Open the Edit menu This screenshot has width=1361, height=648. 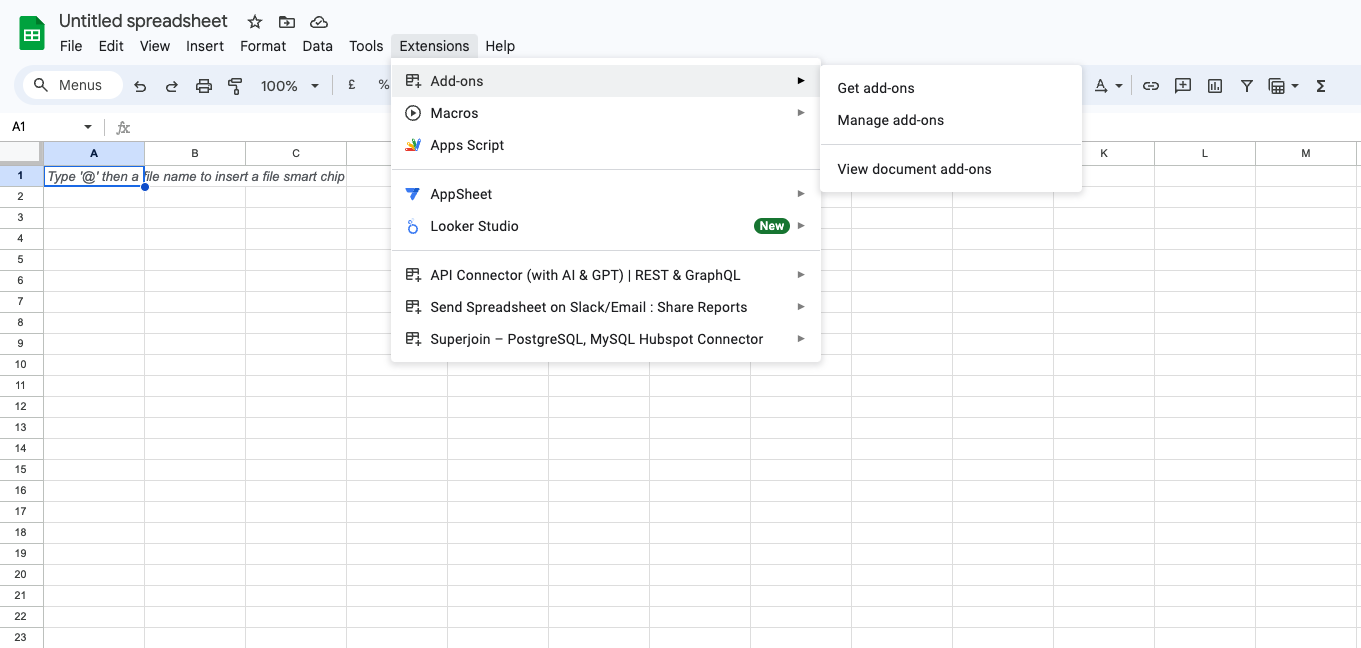pyautogui.click(x=111, y=46)
